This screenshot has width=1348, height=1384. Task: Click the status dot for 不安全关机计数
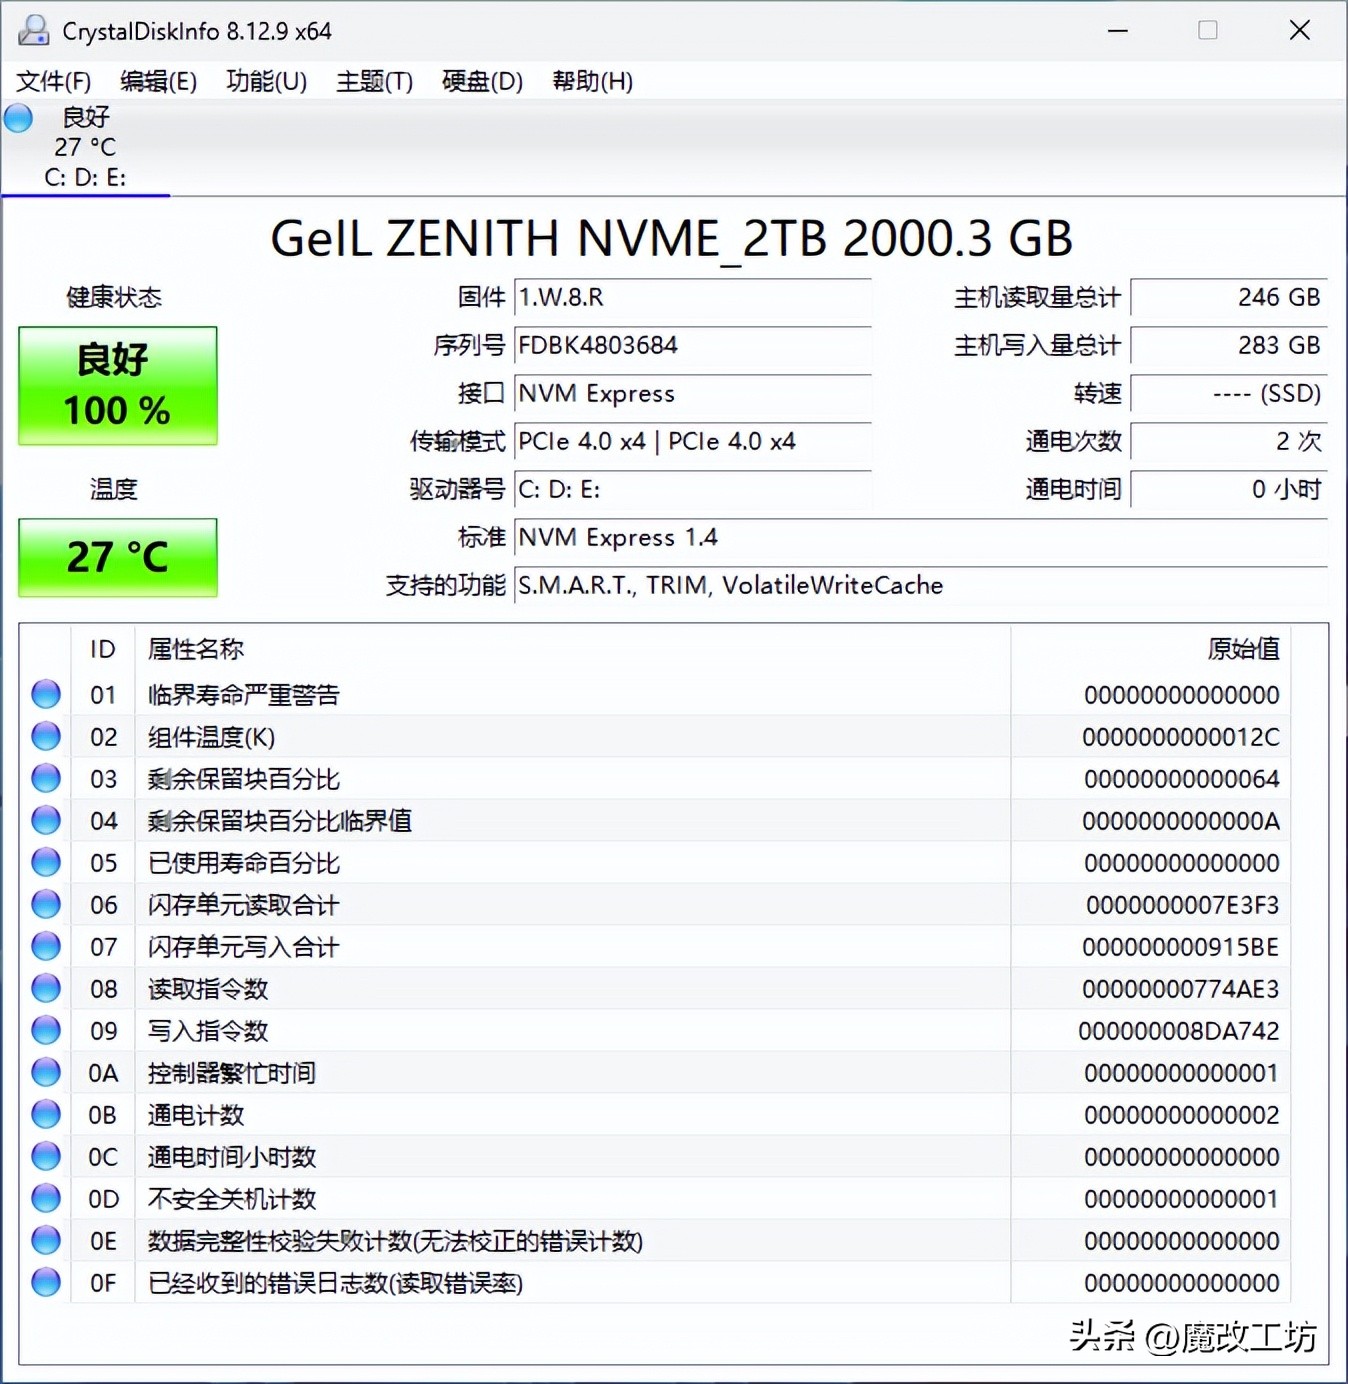[x=45, y=1198]
